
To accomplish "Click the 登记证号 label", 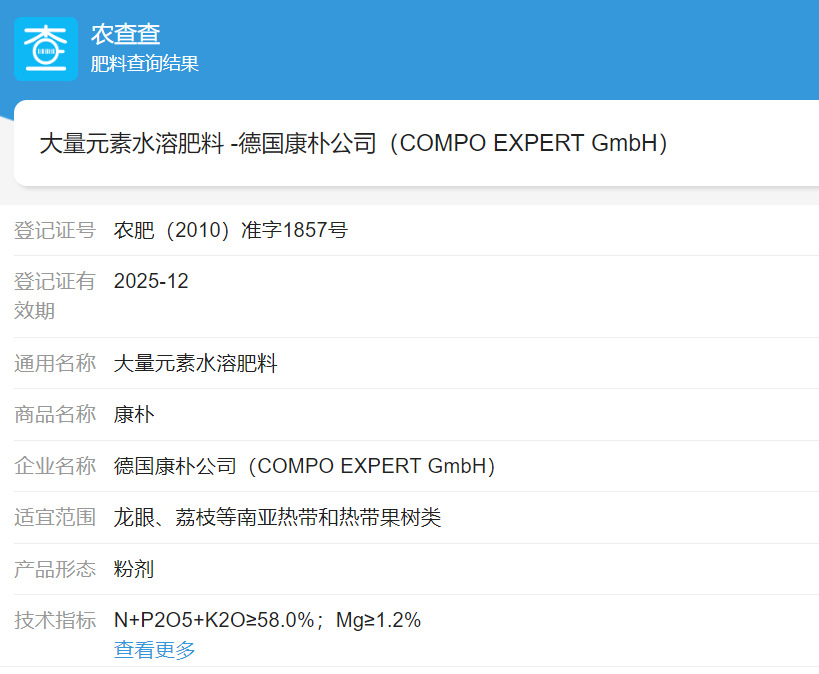I will point(55,230).
